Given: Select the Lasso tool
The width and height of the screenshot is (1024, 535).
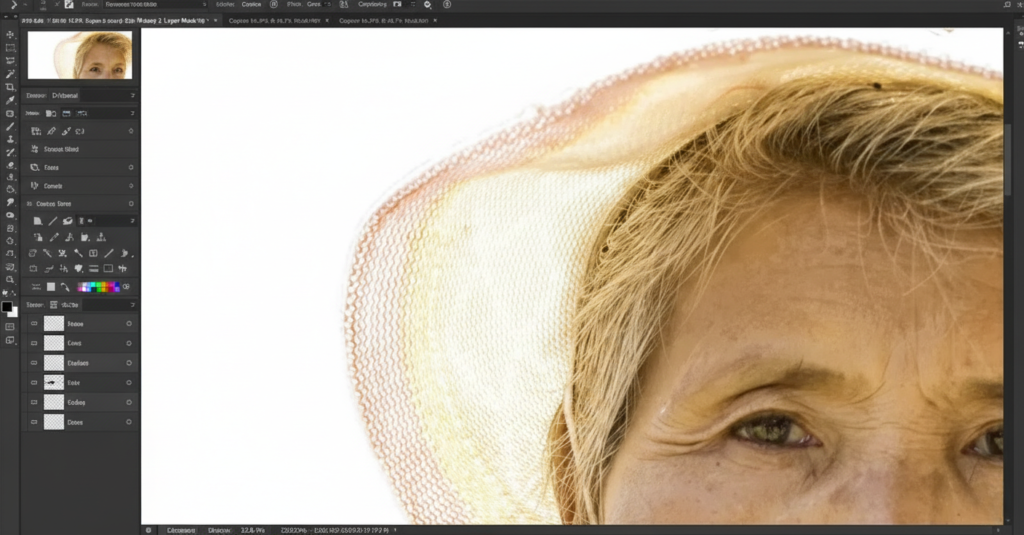Looking at the screenshot, I should 10,61.
